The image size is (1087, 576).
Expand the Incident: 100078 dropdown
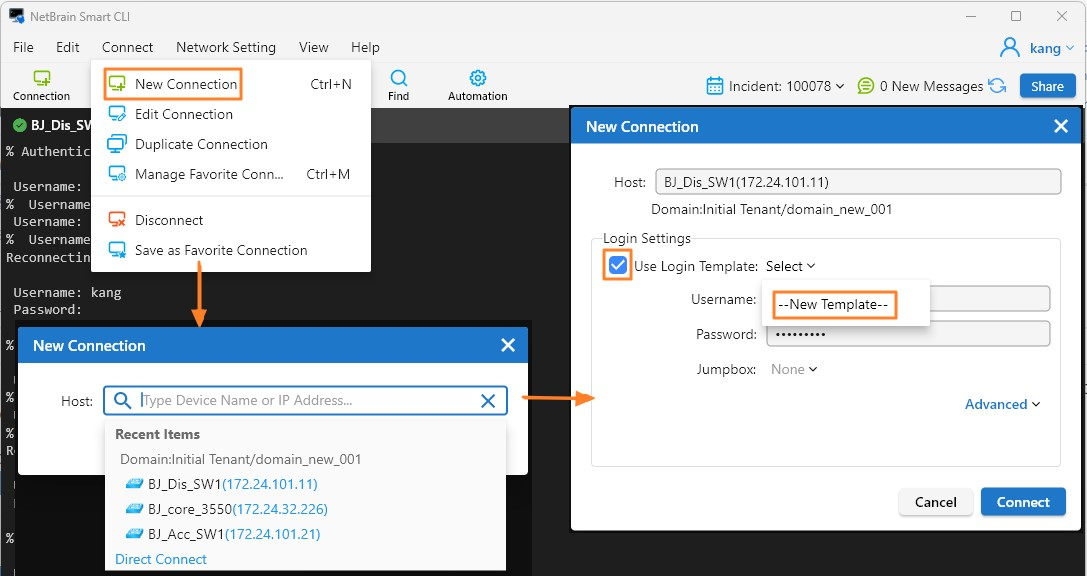(x=786, y=86)
